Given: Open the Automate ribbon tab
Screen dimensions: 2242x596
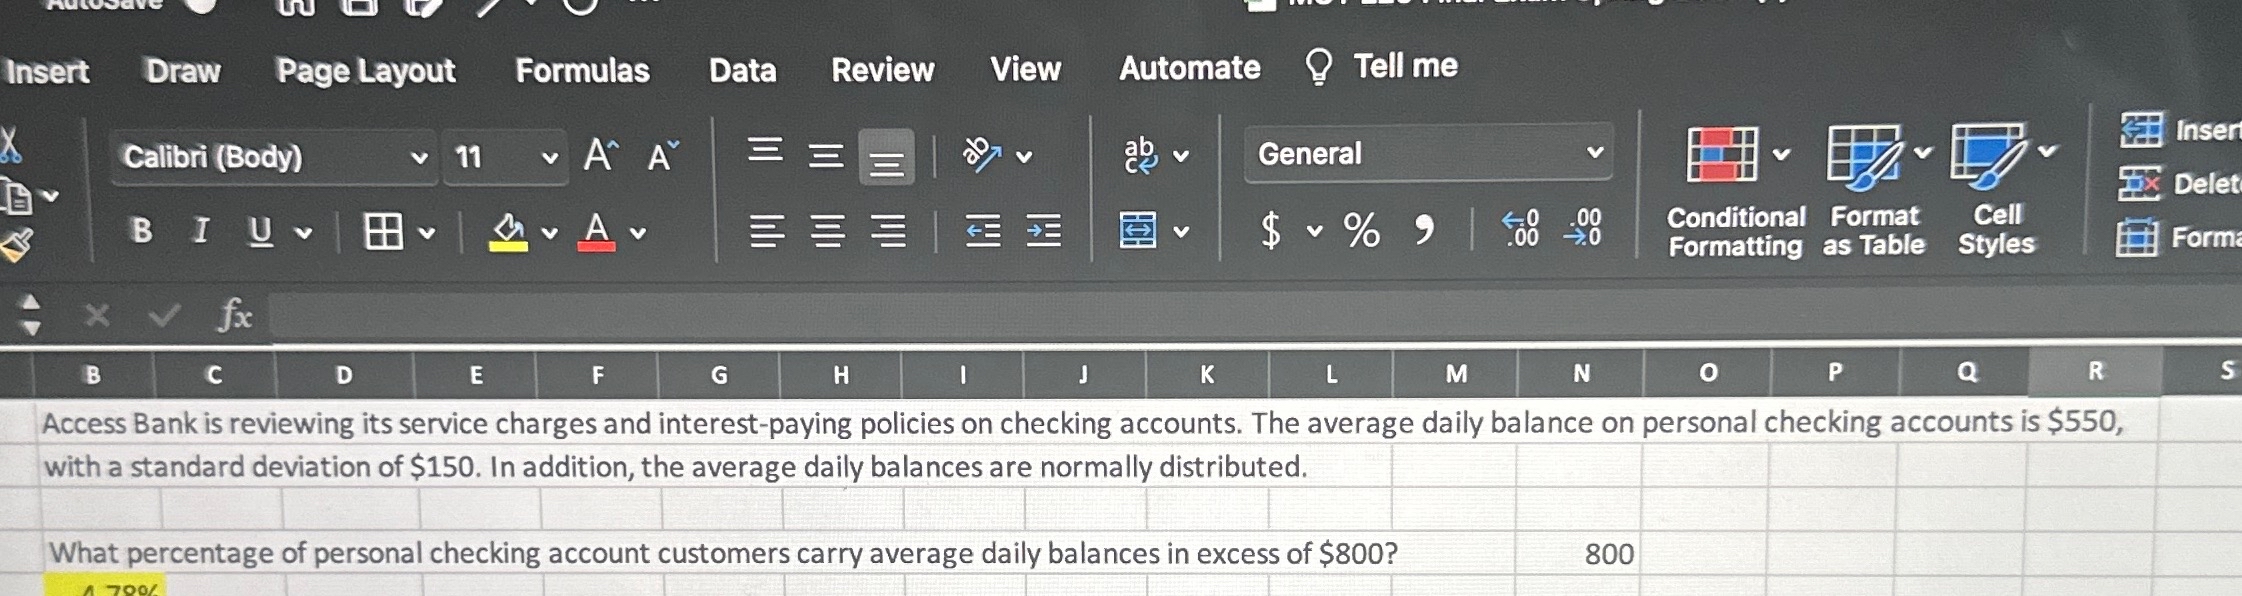Looking at the screenshot, I should [x=1190, y=68].
